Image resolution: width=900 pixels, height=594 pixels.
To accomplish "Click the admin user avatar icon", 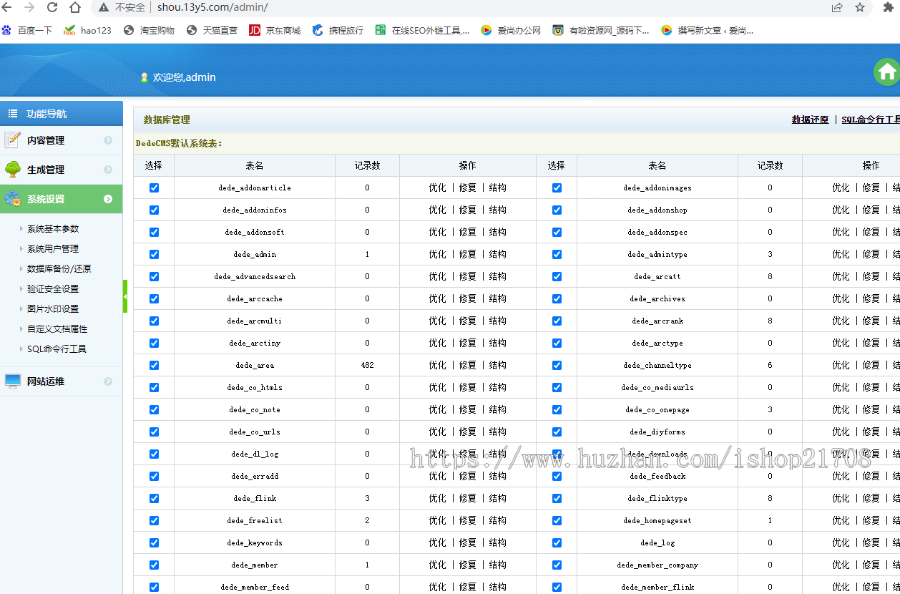I will tap(145, 77).
